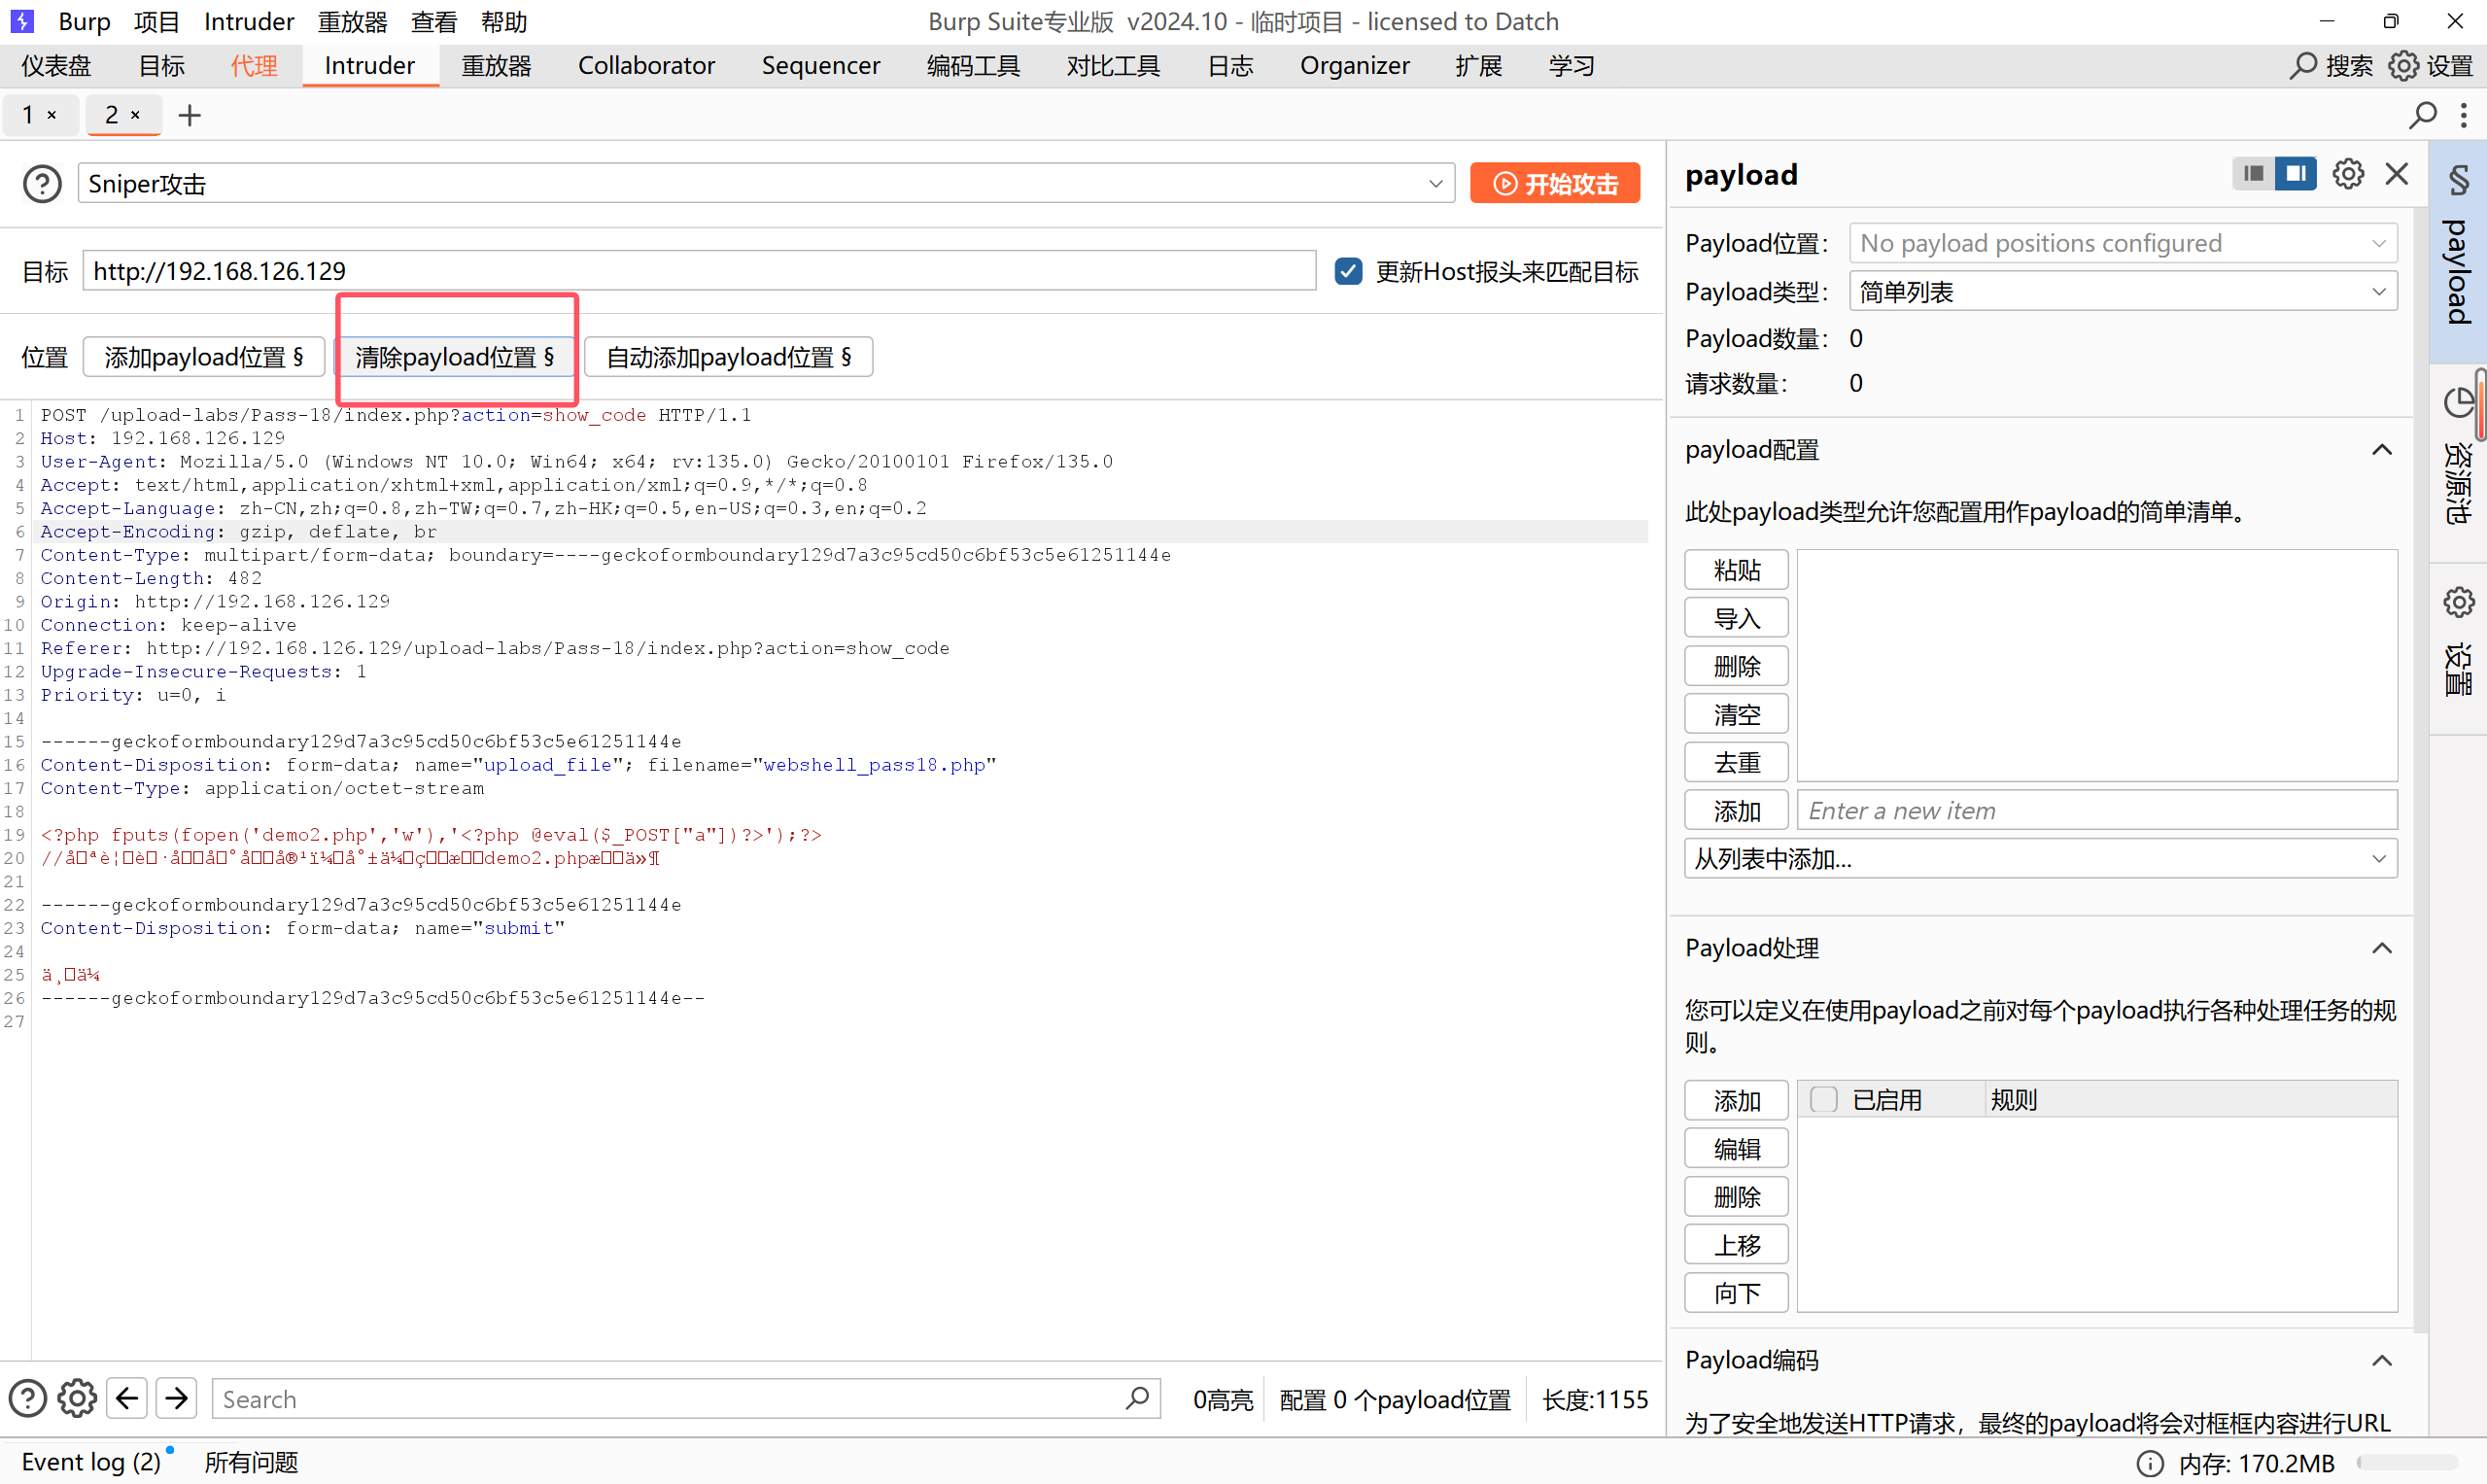
Task: Open the 帮助 menu
Action: pos(503,21)
